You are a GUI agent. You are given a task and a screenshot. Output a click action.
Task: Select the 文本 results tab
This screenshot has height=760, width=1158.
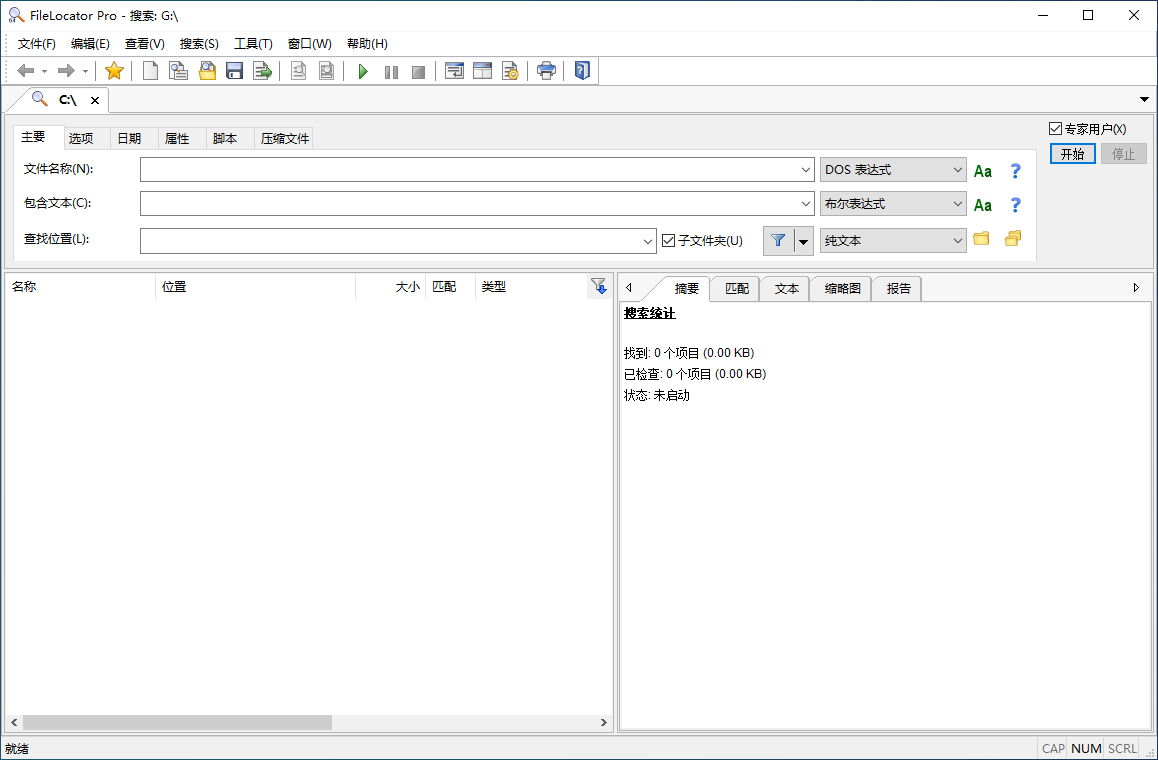click(787, 289)
